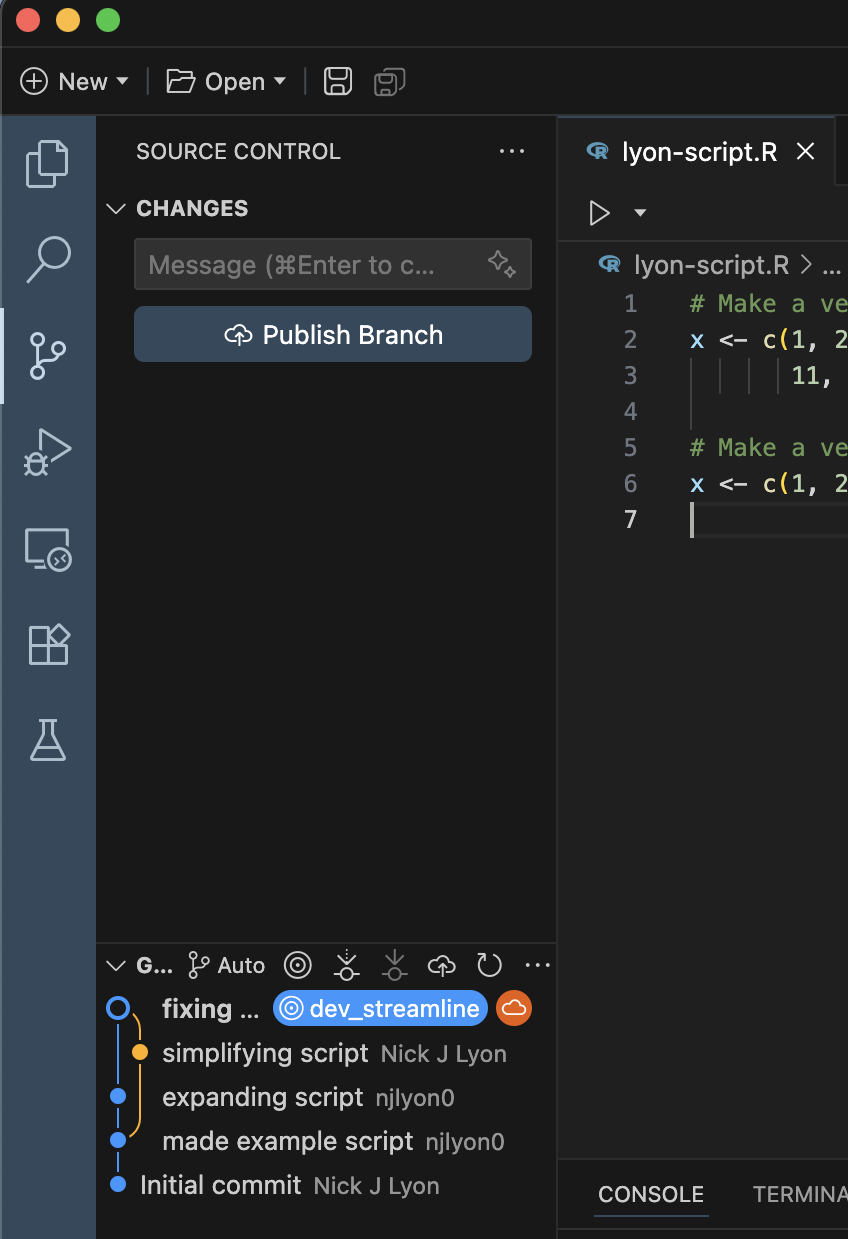Viewport: 848px width, 1239px height.
Task: Open the Testing flask view
Action: pyautogui.click(x=47, y=741)
